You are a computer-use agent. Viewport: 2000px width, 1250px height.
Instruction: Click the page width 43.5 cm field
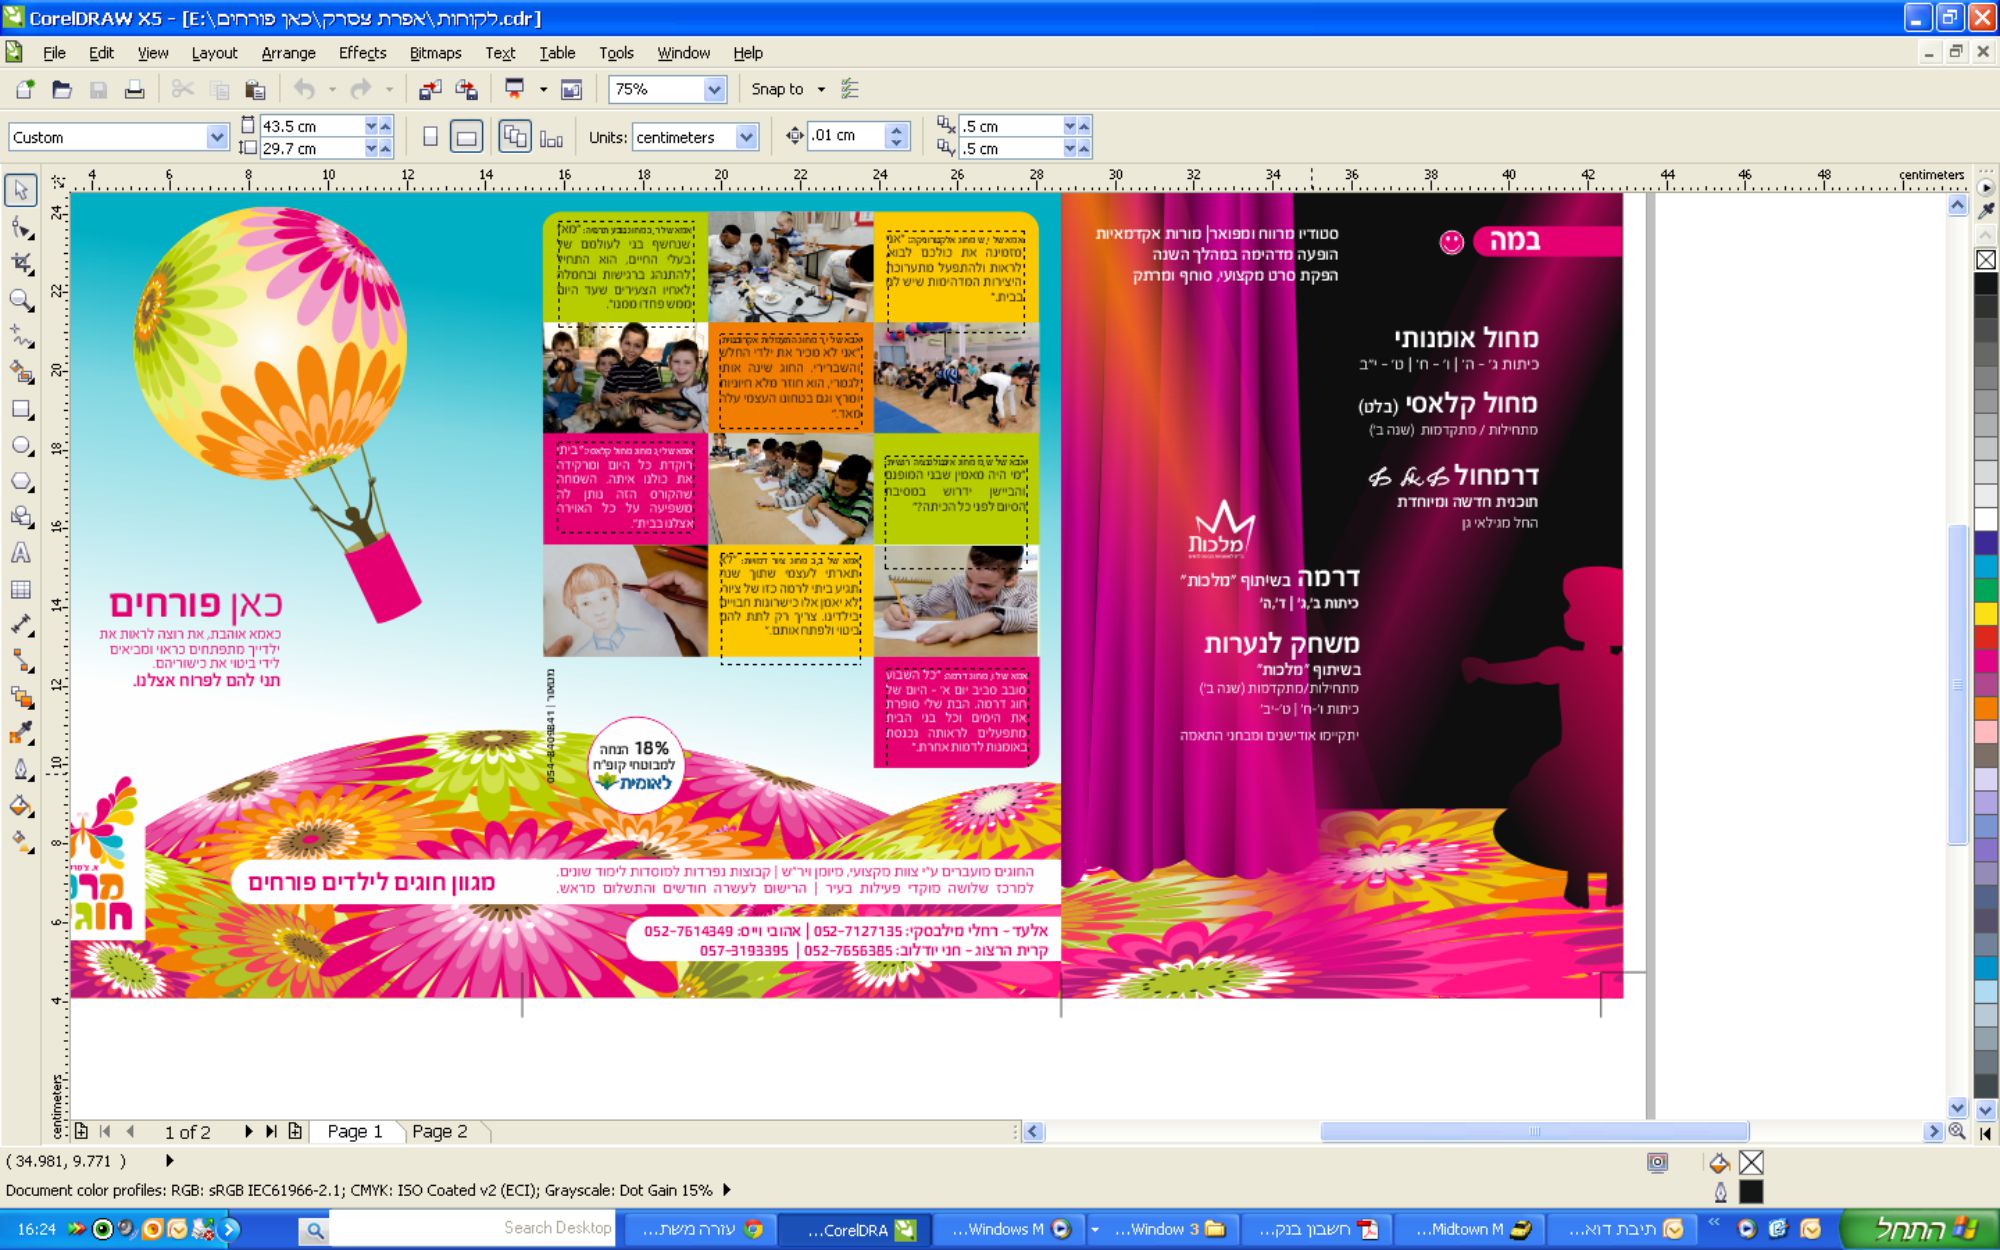click(310, 126)
